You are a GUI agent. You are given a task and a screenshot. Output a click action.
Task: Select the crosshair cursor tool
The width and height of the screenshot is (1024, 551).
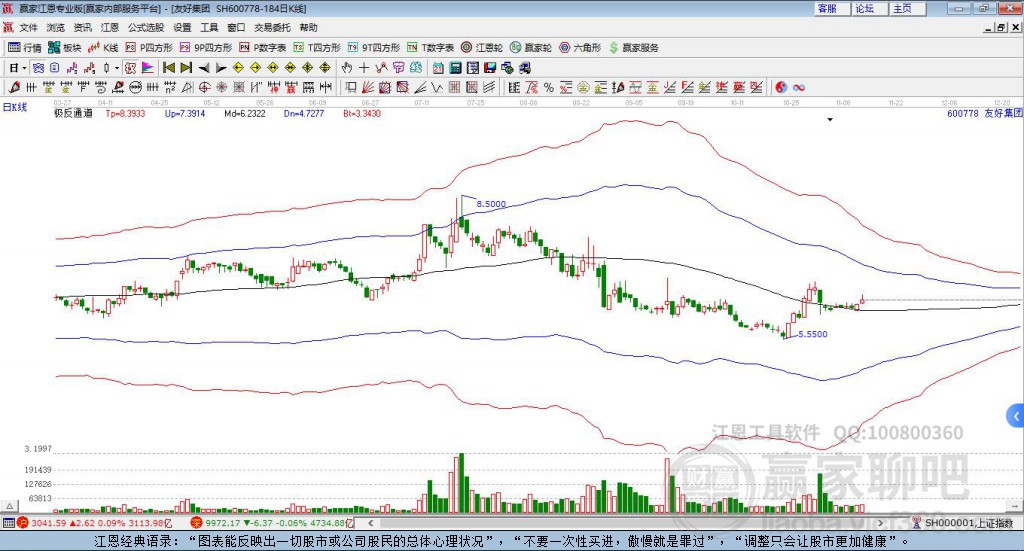point(364,68)
